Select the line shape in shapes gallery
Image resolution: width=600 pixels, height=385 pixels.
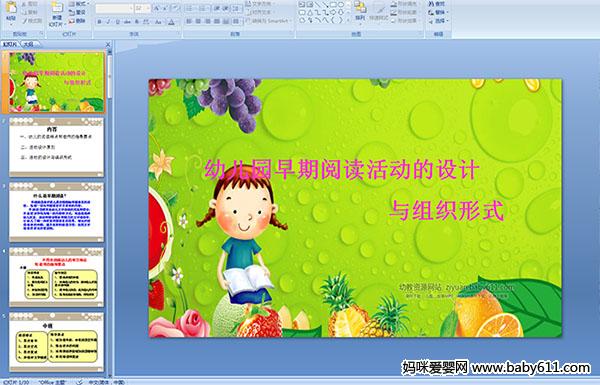317,5
